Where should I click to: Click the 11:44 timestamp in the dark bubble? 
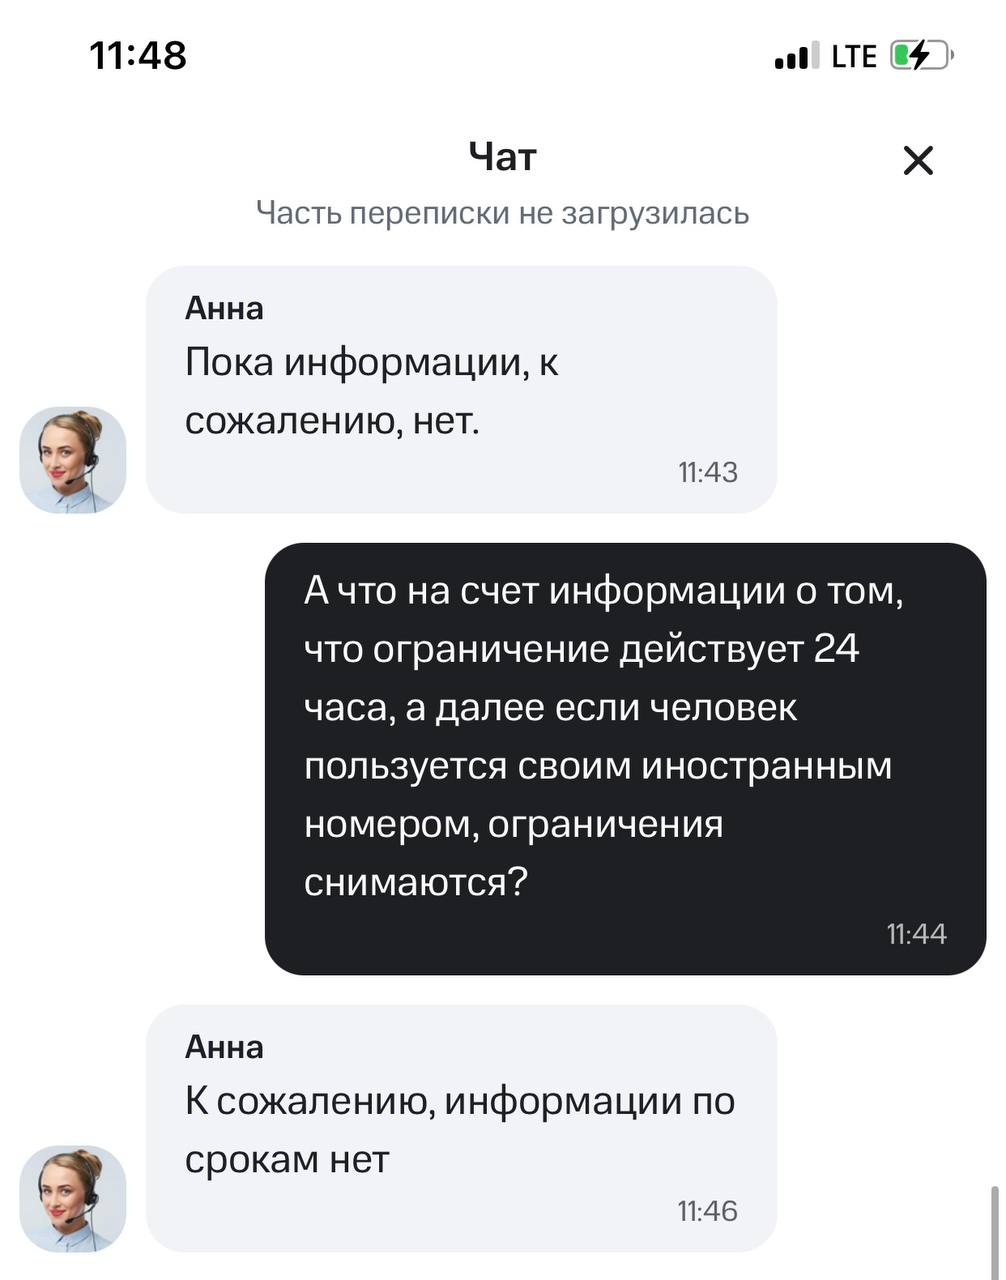915,933
